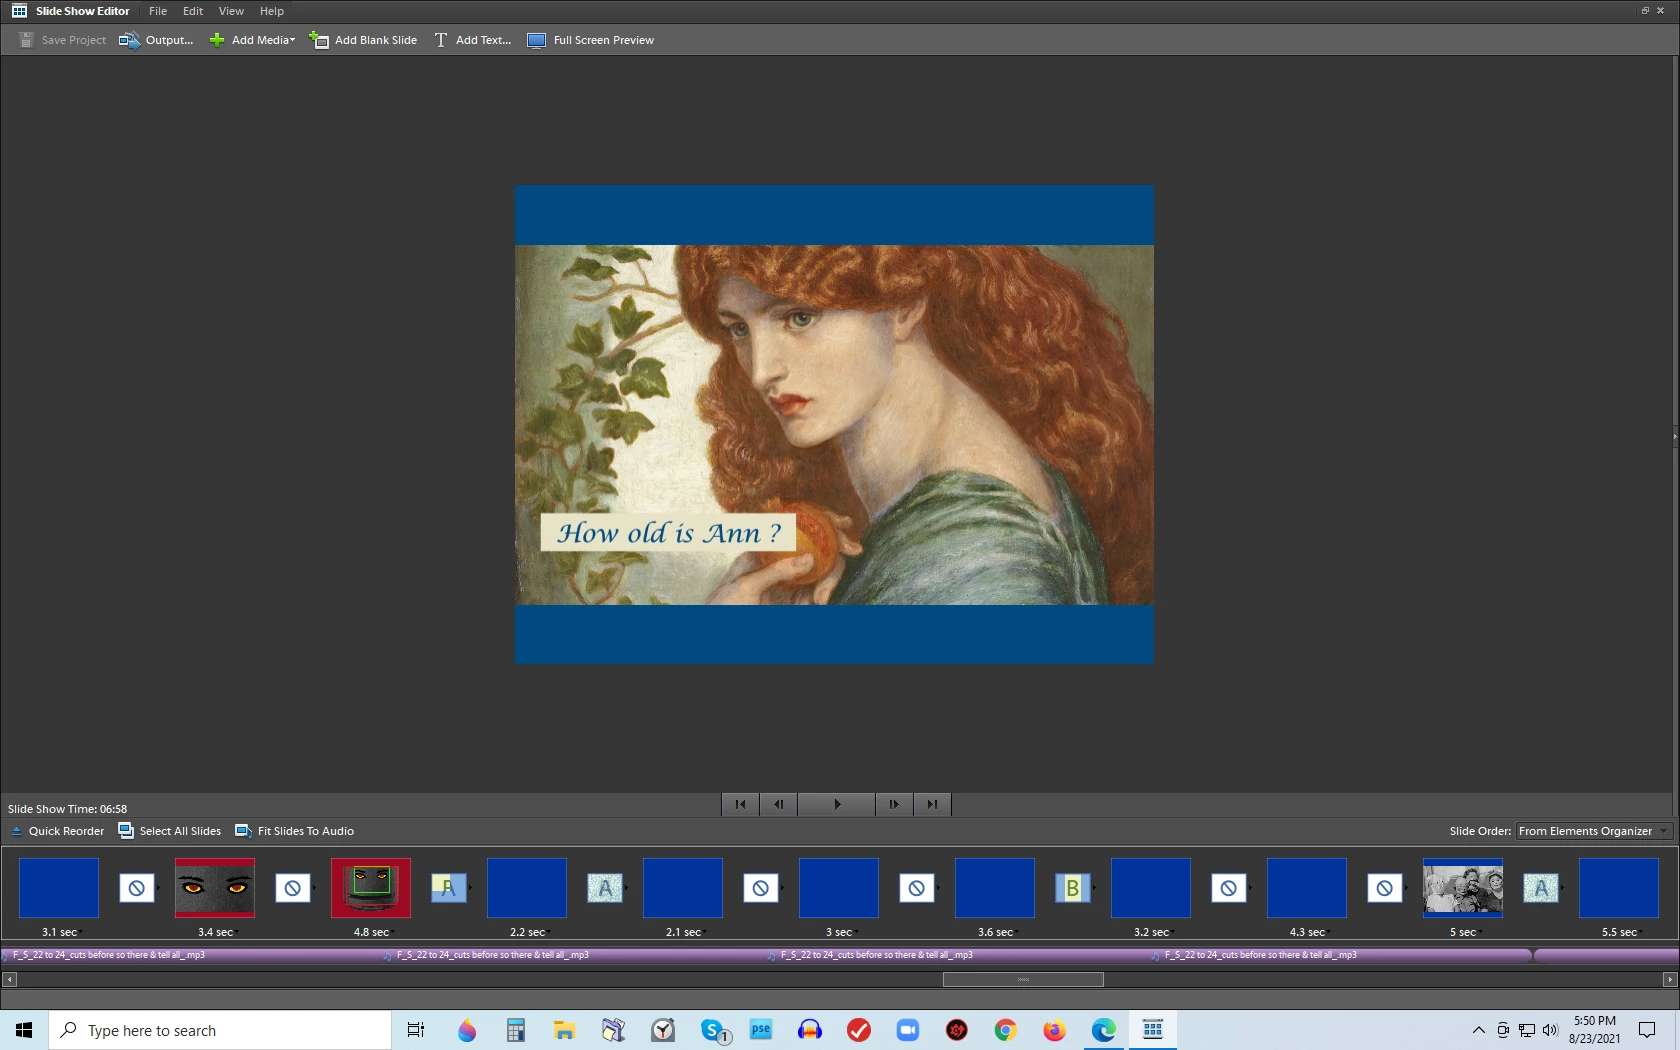Click the 'How old is Ann ?' caption
1680x1050 pixels.
coord(668,533)
